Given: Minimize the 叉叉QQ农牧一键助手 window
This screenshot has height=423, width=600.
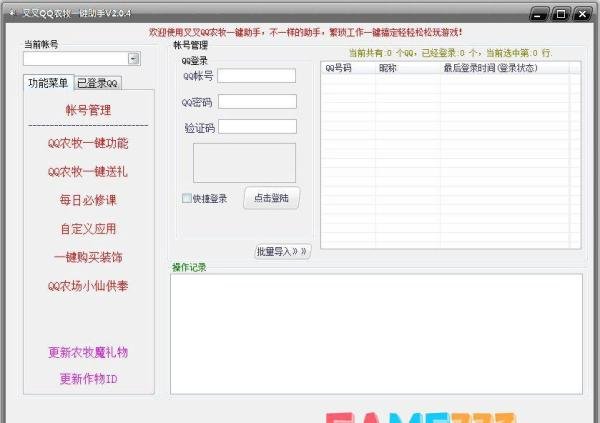Looking at the screenshot, I should tap(539, 14).
